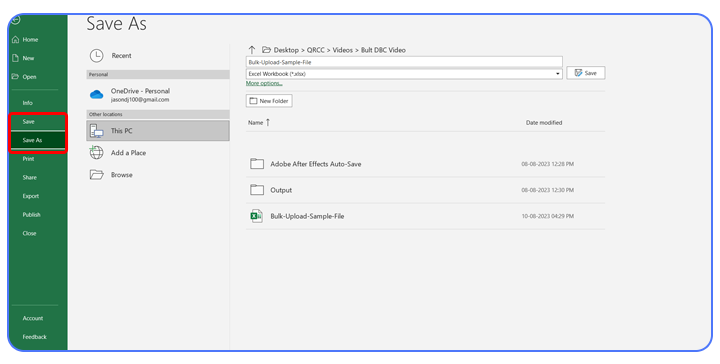Click the Adobe After Effects Auto-Save folder icon
This screenshot has height=364, width=720.
point(257,164)
